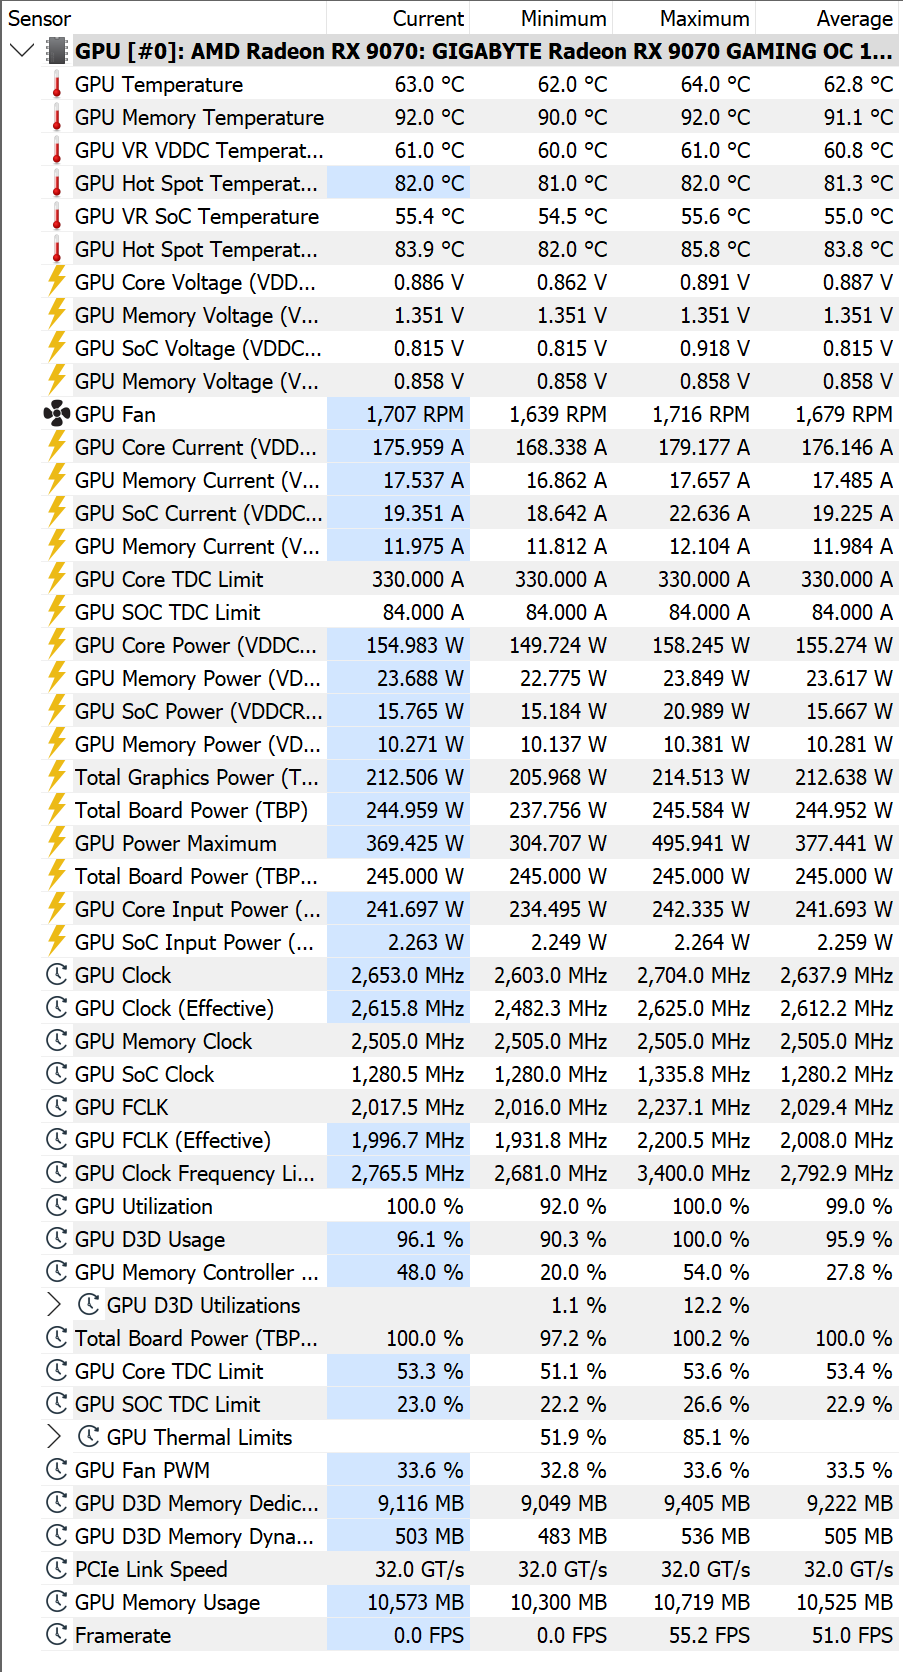This screenshot has height=1672, width=903.
Task: Select the GPU Temperature row label
Action: click(x=159, y=85)
